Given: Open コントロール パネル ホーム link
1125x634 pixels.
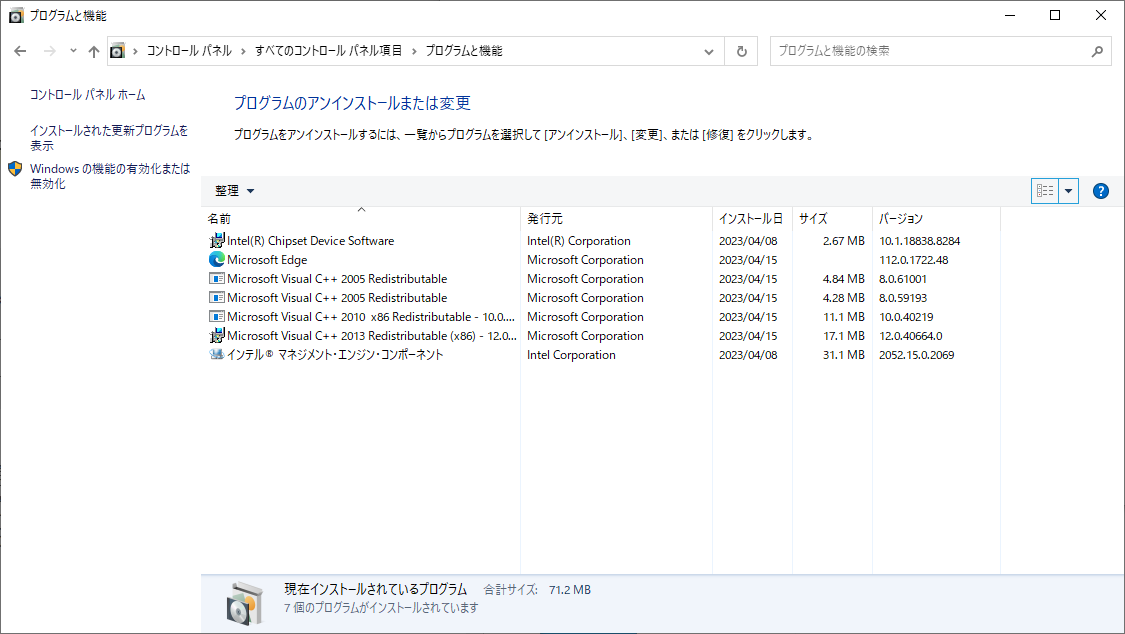Looking at the screenshot, I should click(x=88, y=95).
